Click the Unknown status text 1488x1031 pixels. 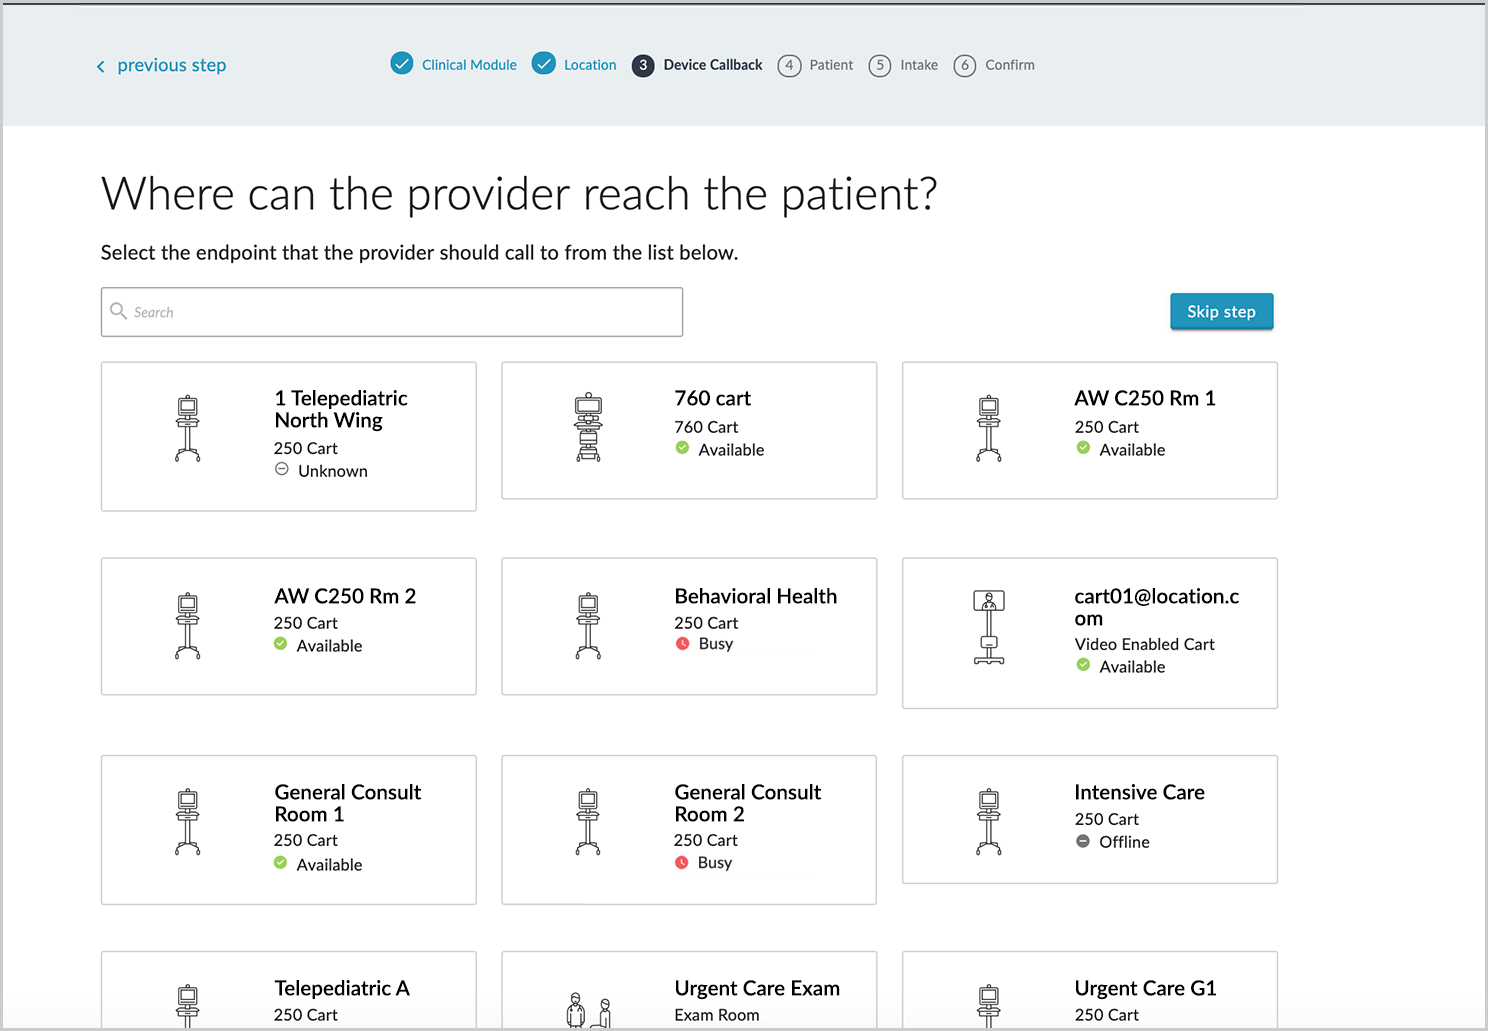(x=332, y=471)
